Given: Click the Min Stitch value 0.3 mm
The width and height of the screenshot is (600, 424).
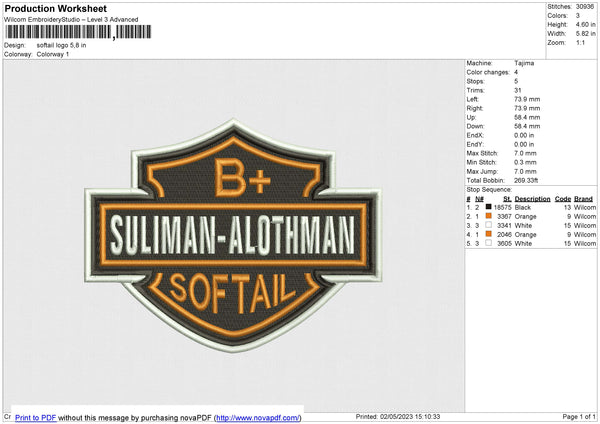Looking at the screenshot, I should point(525,162).
